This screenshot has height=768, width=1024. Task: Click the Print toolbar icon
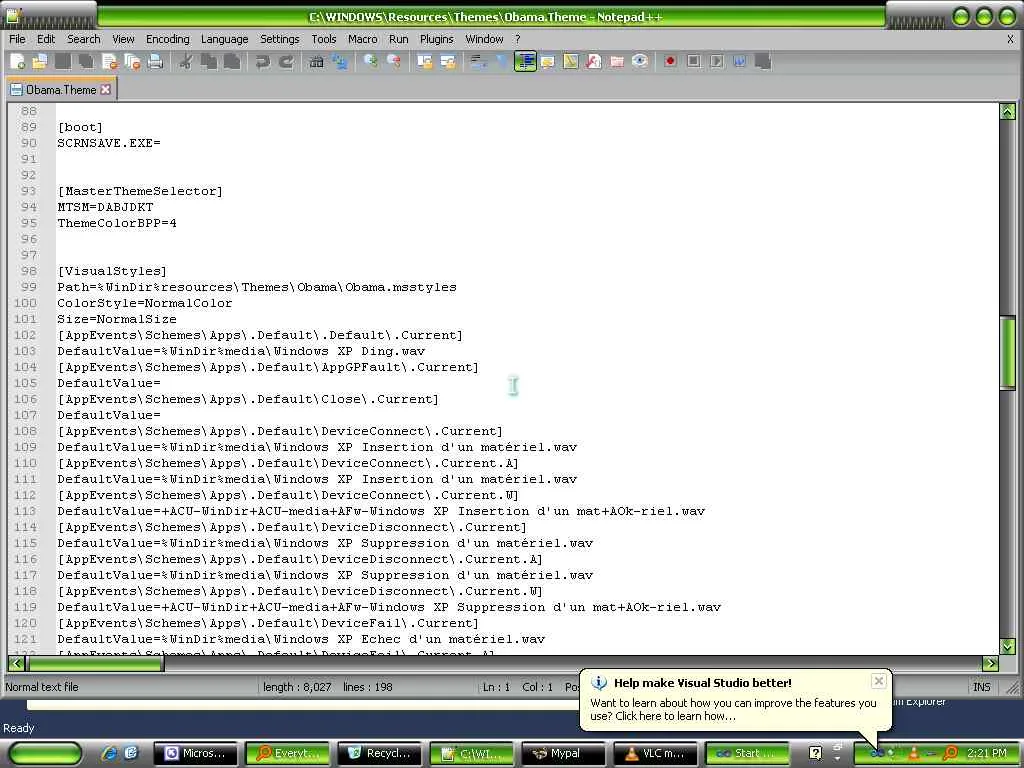[155, 61]
